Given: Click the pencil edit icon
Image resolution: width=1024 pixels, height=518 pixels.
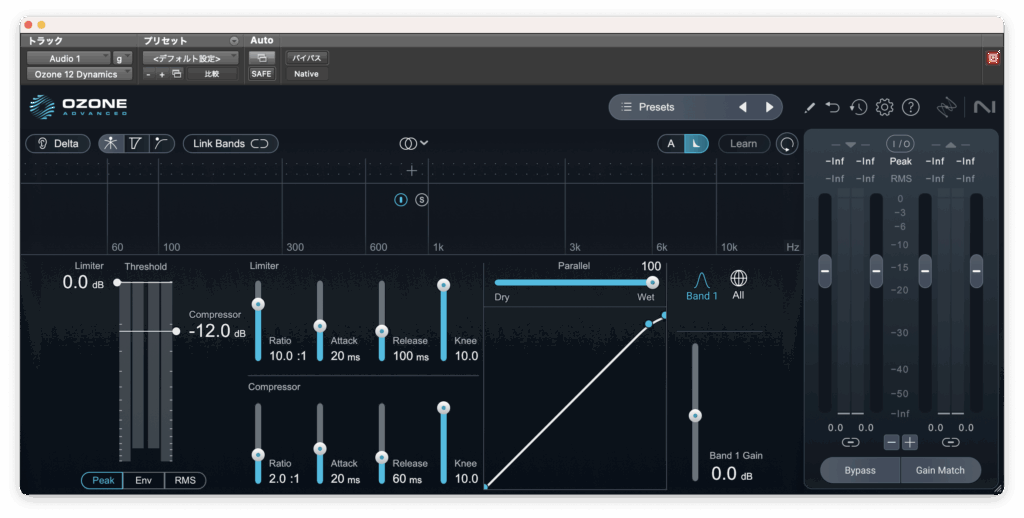Looking at the screenshot, I should (x=809, y=107).
